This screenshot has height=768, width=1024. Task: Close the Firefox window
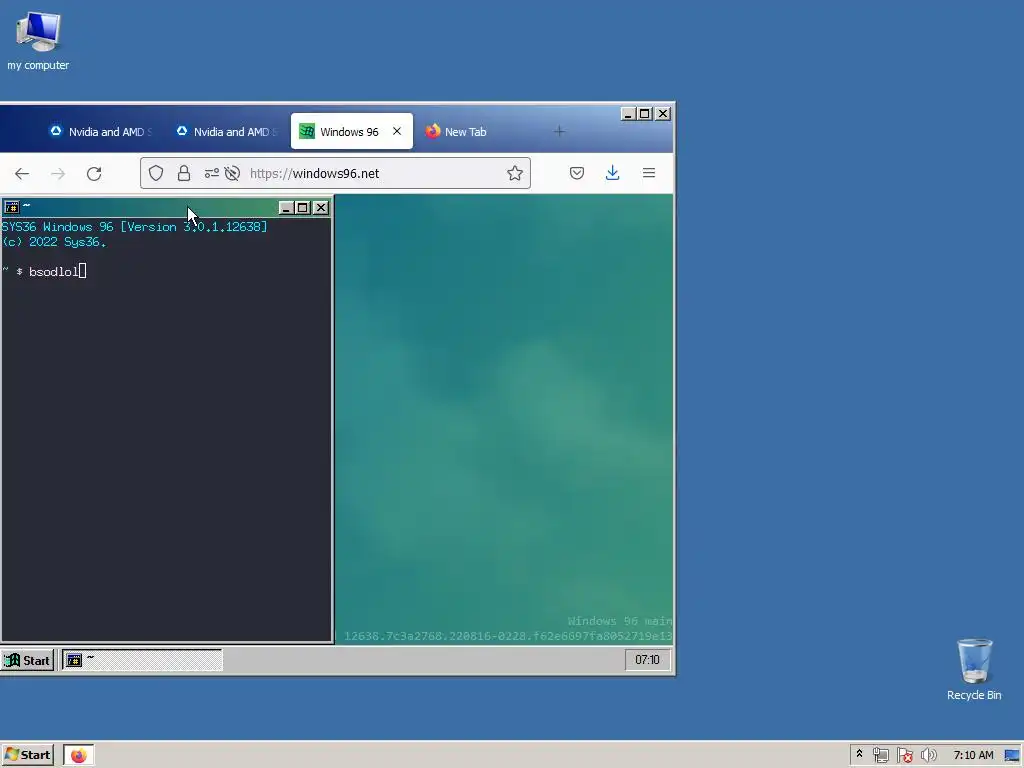pos(662,114)
